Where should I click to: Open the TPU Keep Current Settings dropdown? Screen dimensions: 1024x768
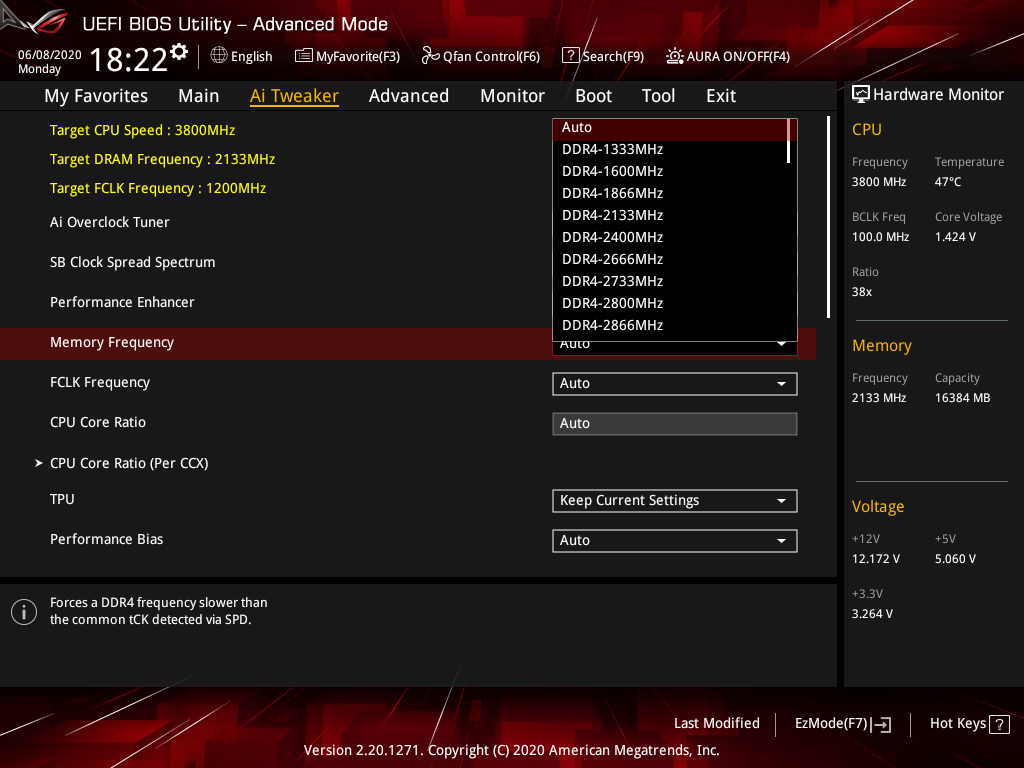point(675,501)
